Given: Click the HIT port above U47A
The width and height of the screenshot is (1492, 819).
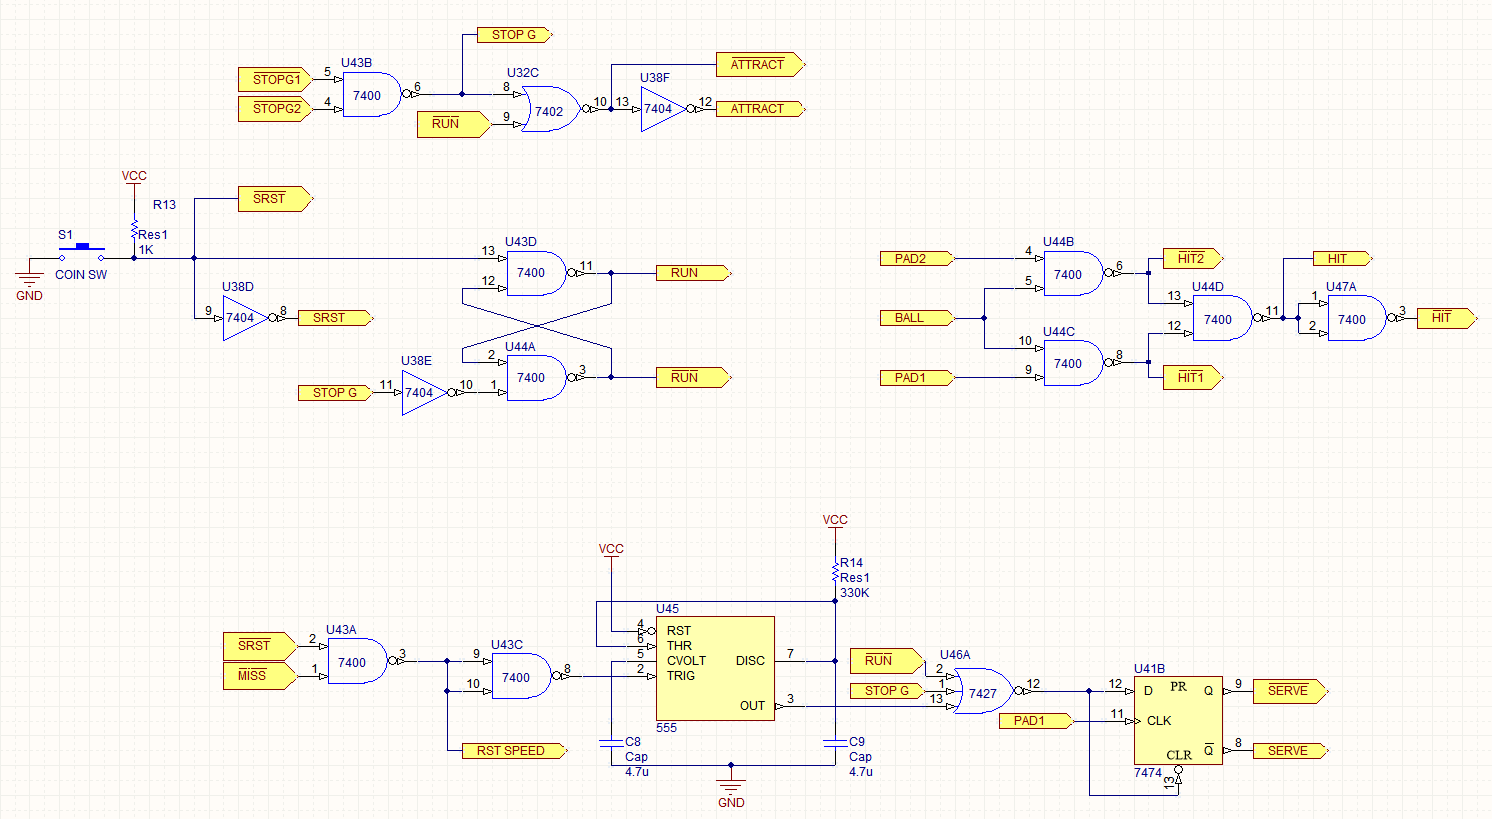Looking at the screenshot, I should [1342, 259].
